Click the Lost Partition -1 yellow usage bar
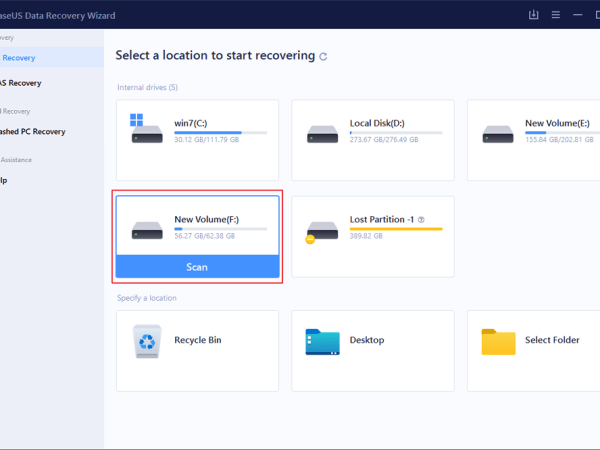 coord(396,229)
